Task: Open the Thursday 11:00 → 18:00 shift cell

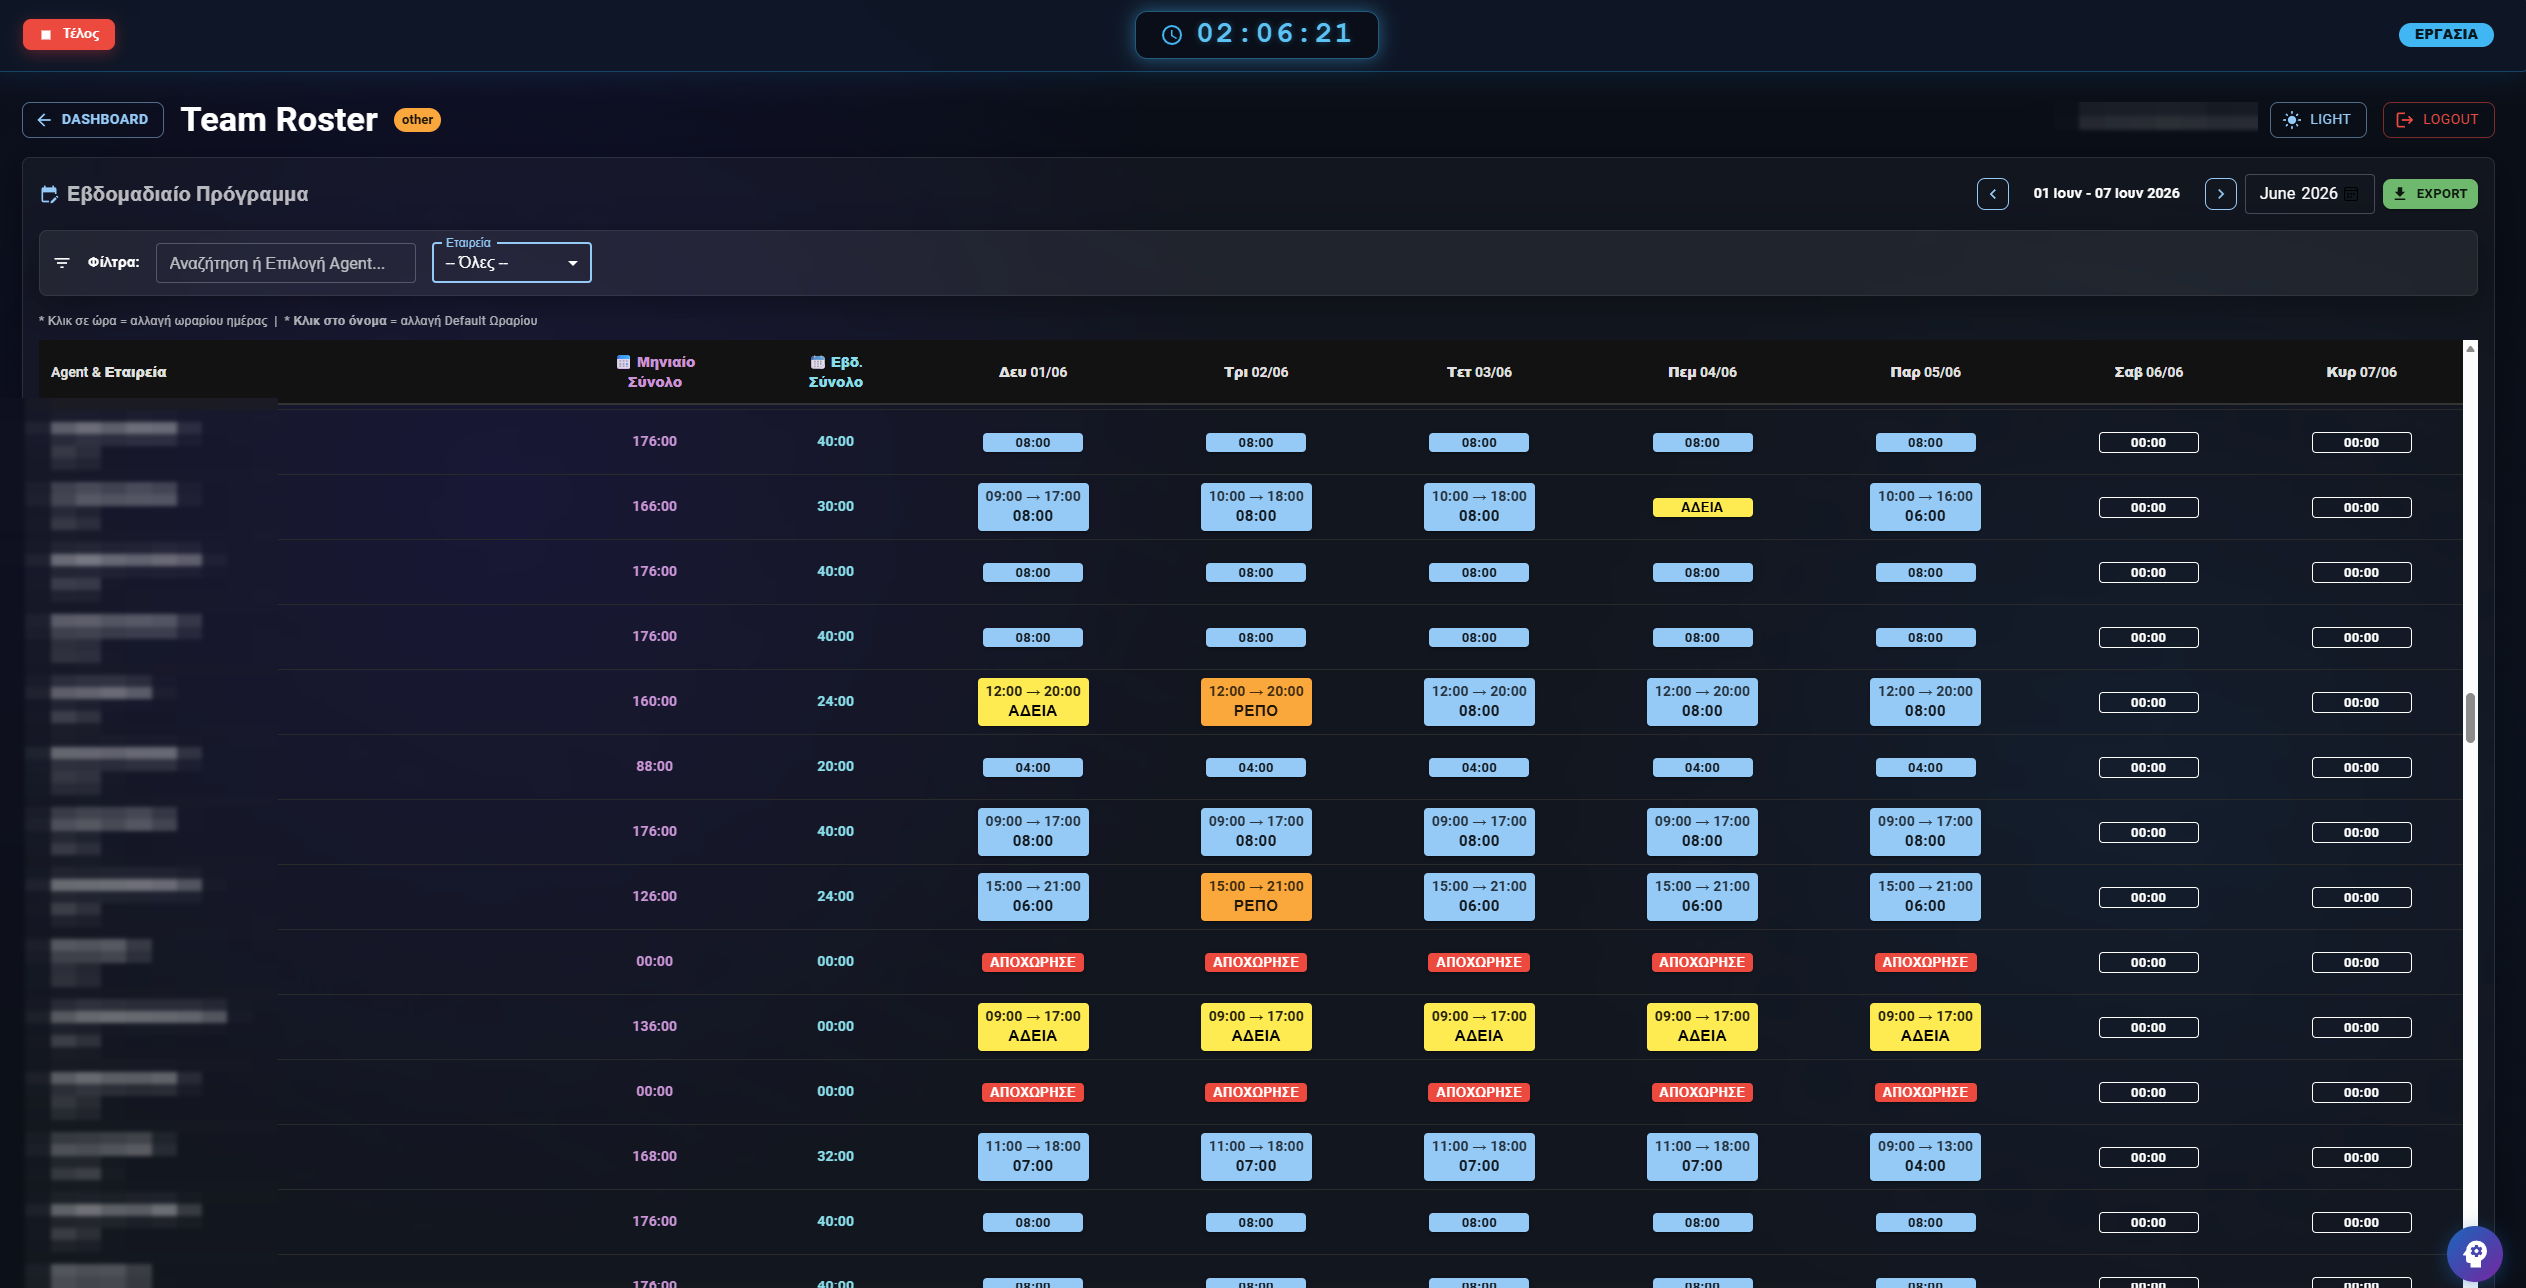Action: click(x=1702, y=1157)
